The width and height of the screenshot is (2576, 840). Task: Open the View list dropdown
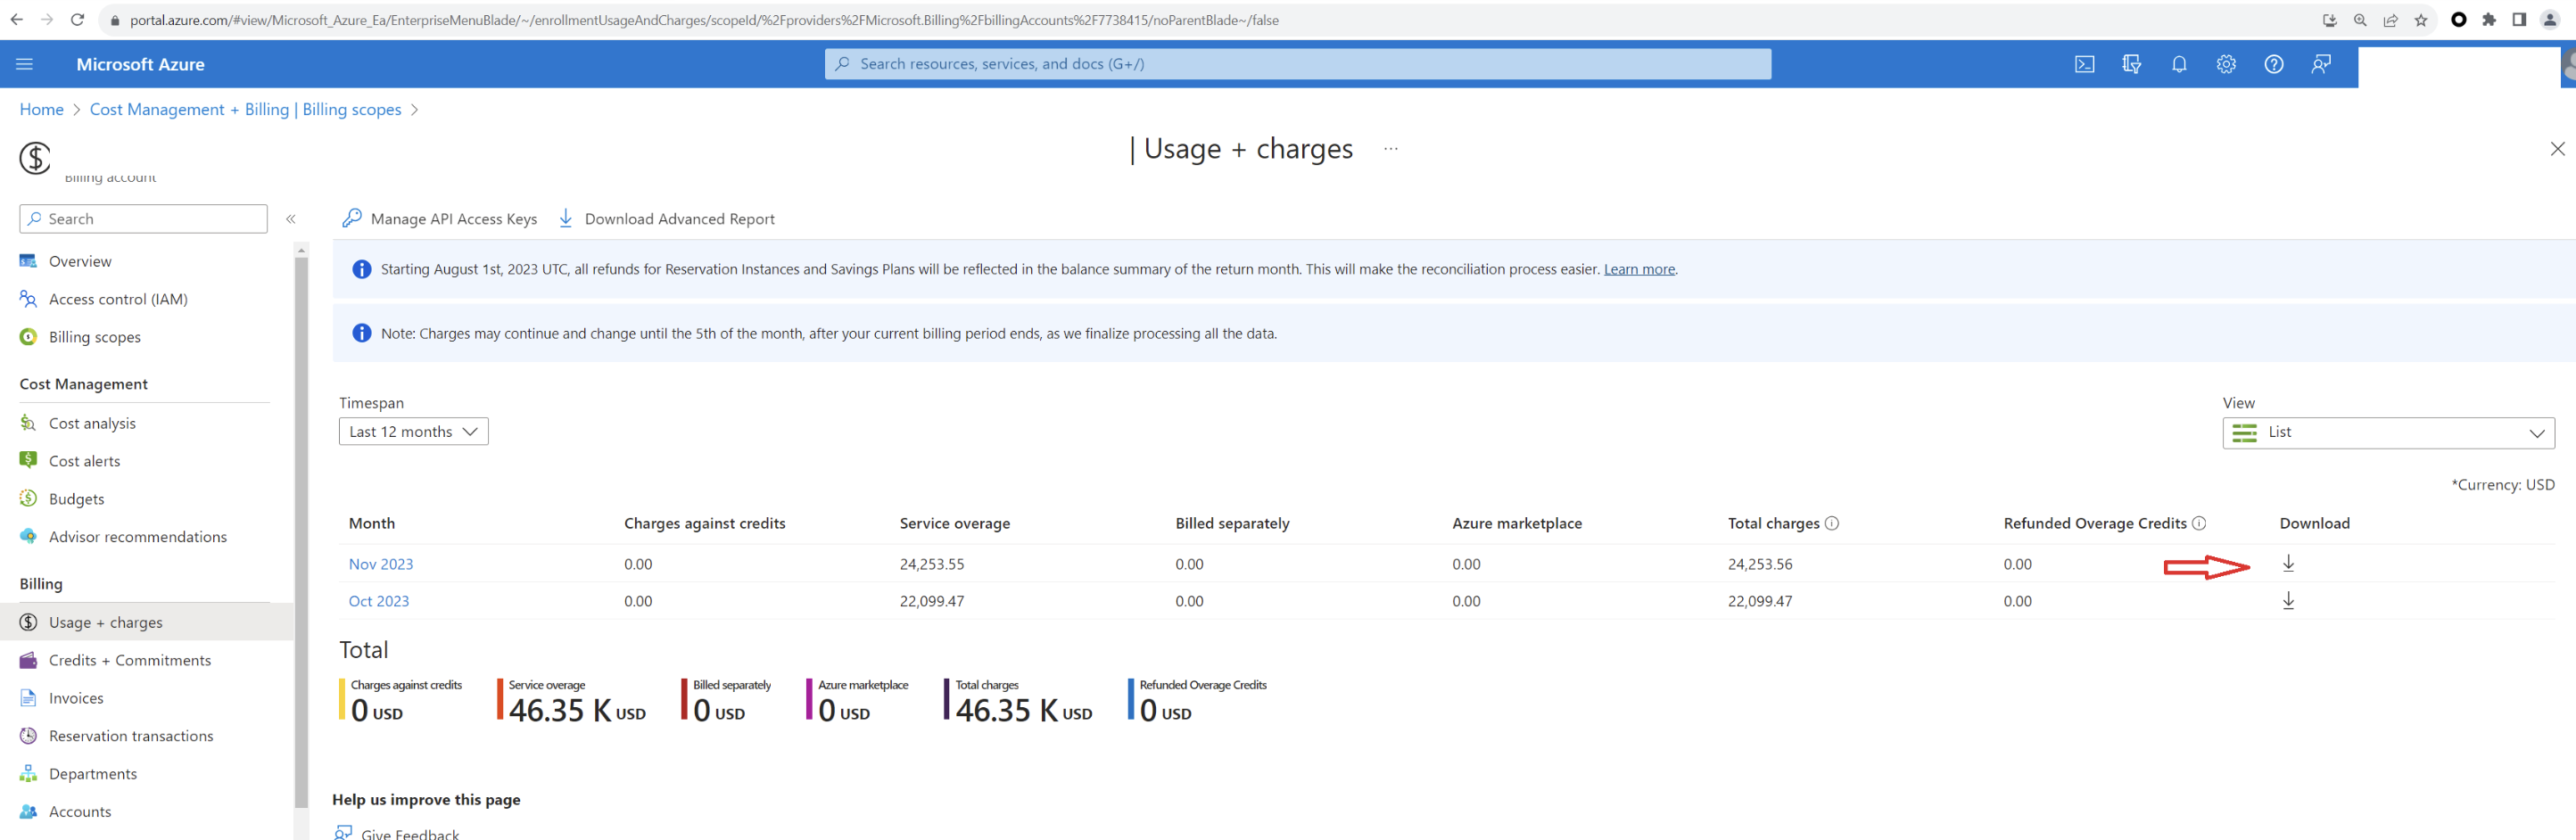2388,432
